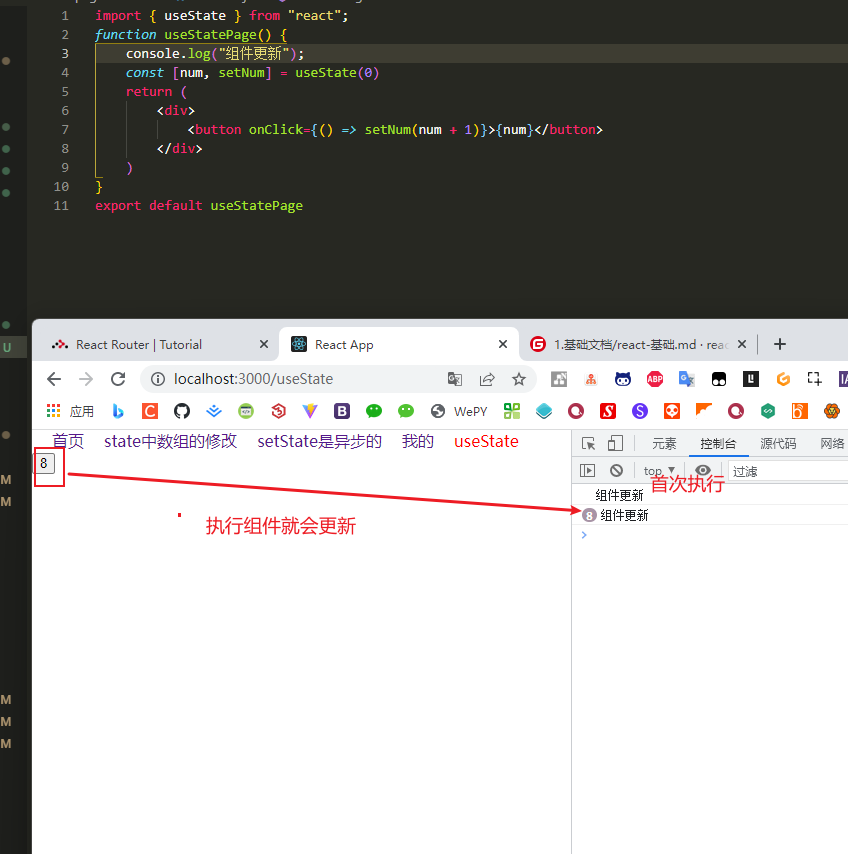The height and width of the screenshot is (854, 848).
Task: Bookmark this page with the star icon
Action: pos(519,379)
